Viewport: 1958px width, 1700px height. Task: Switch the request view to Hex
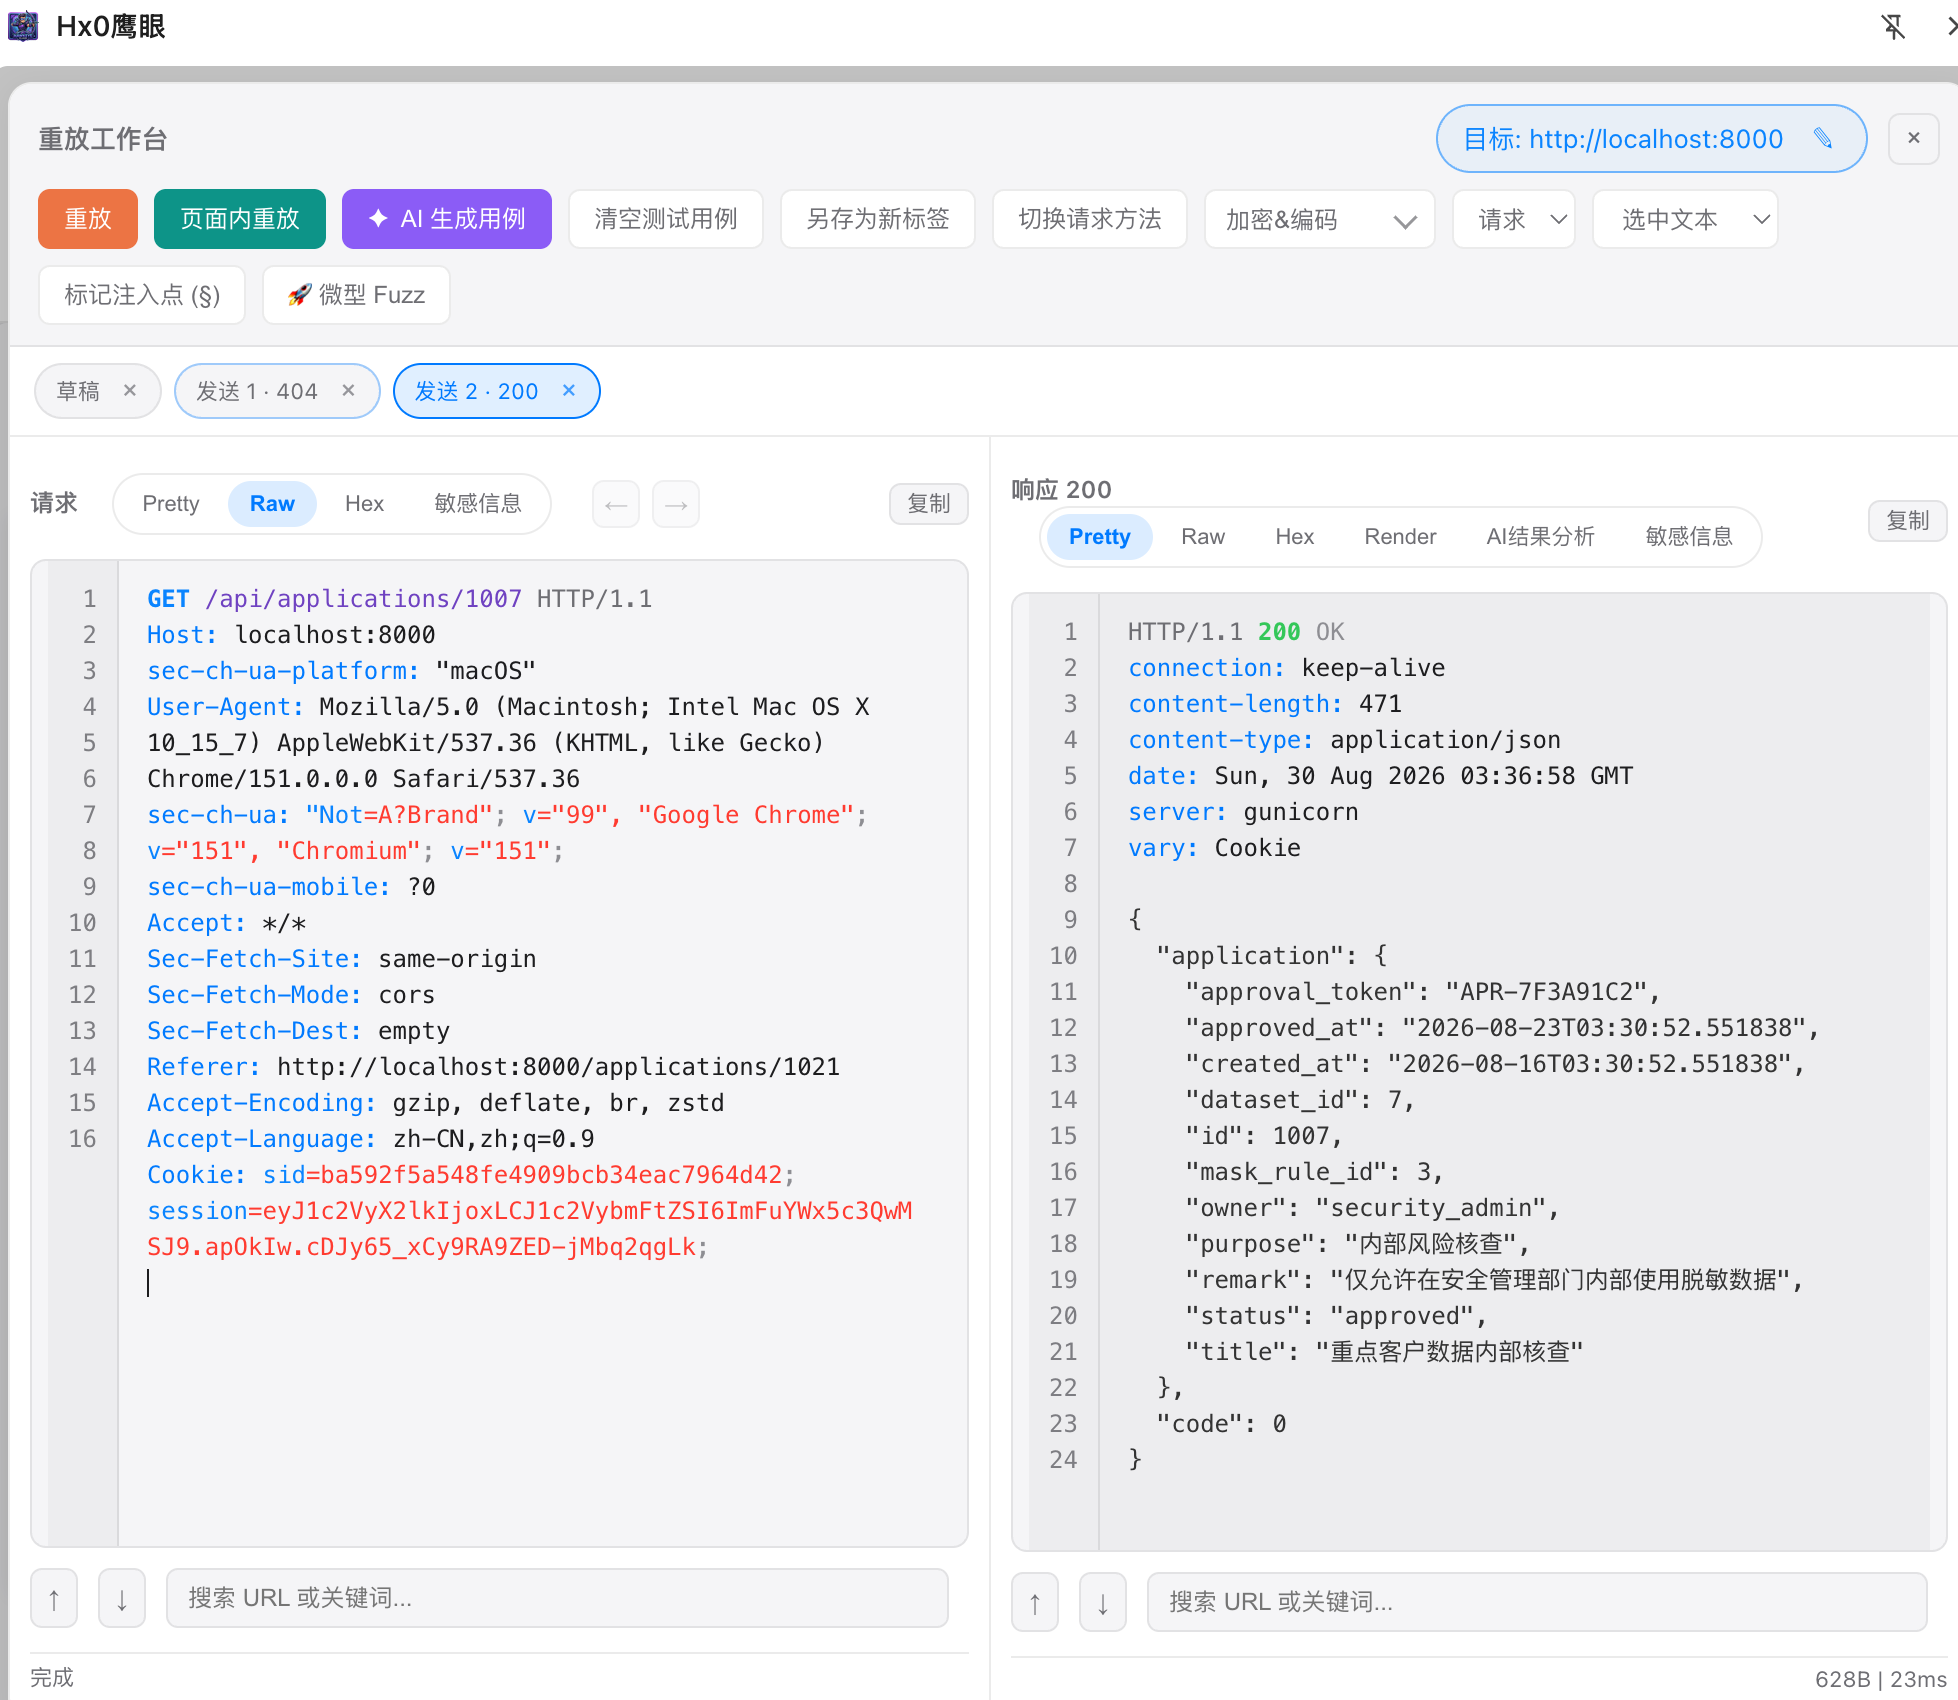(x=364, y=504)
